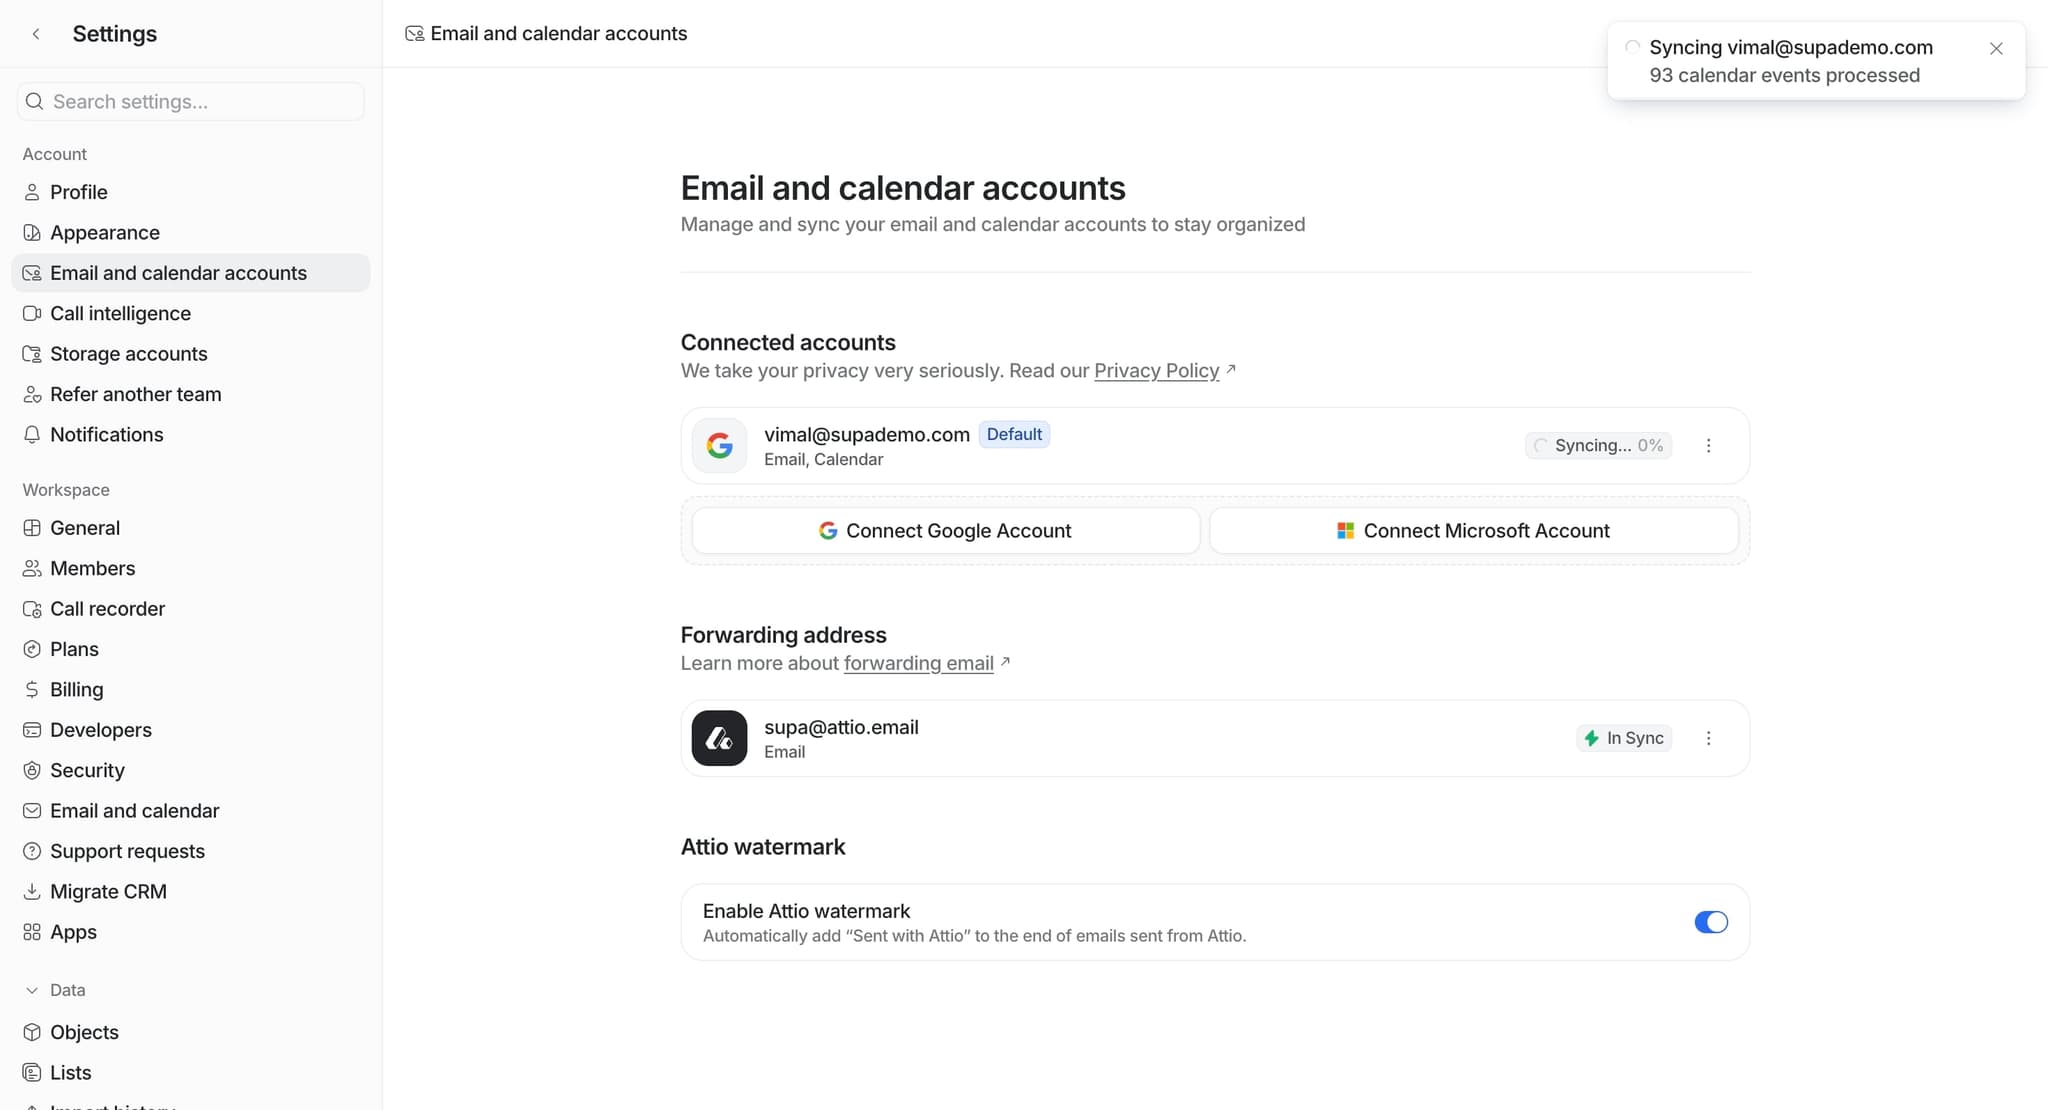Click the Security shield icon in sidebar
The width and height of the screenshot is (2048, 1110).
[x=32, y=771]
